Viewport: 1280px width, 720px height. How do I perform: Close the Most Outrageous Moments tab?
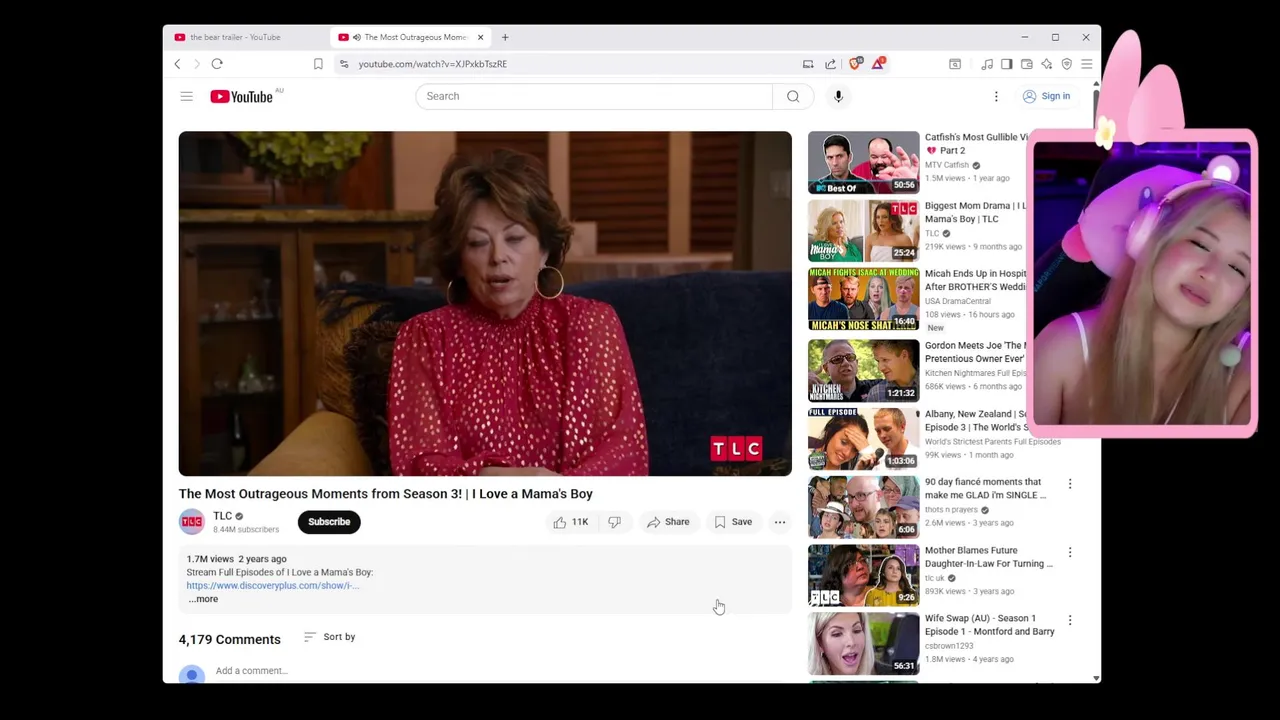(x=480, y=37)
